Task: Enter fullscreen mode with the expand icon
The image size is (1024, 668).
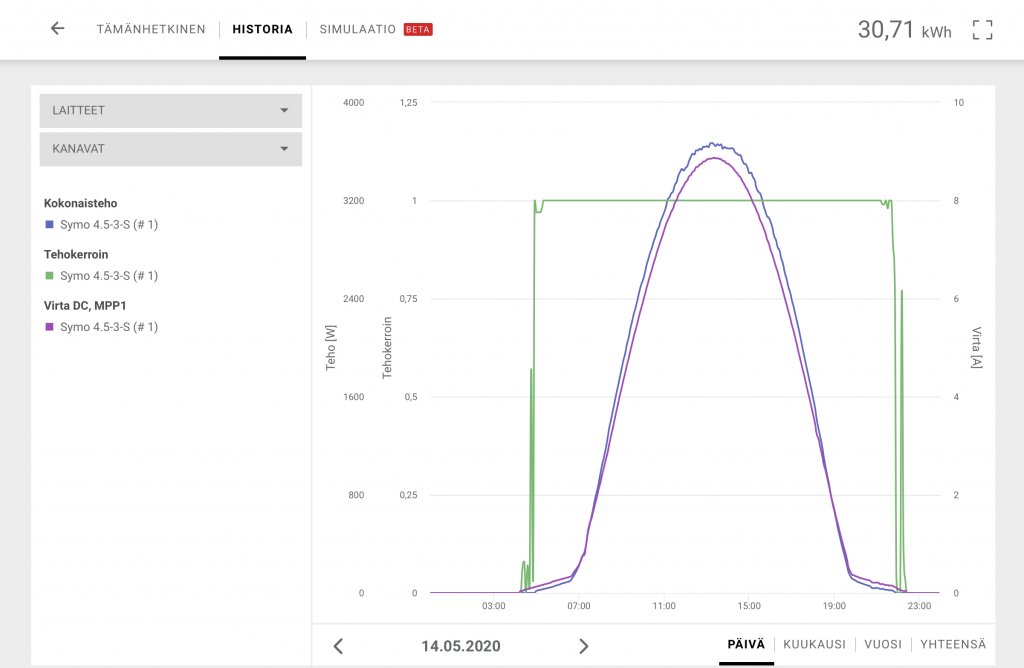Action: (982, 30)
